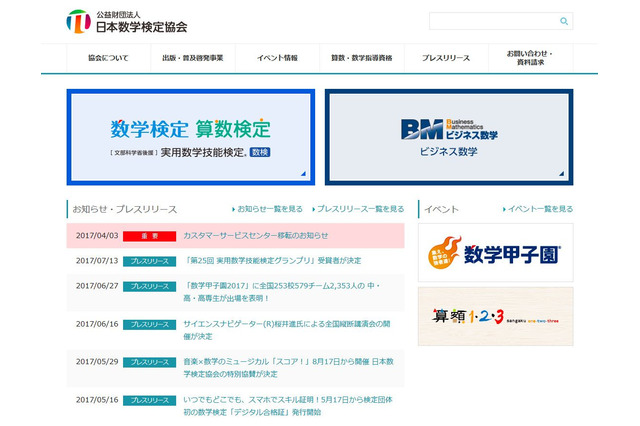
Task: Click プレスリリース tag beside 2017/06/16
Action: [x=149, y=324]
